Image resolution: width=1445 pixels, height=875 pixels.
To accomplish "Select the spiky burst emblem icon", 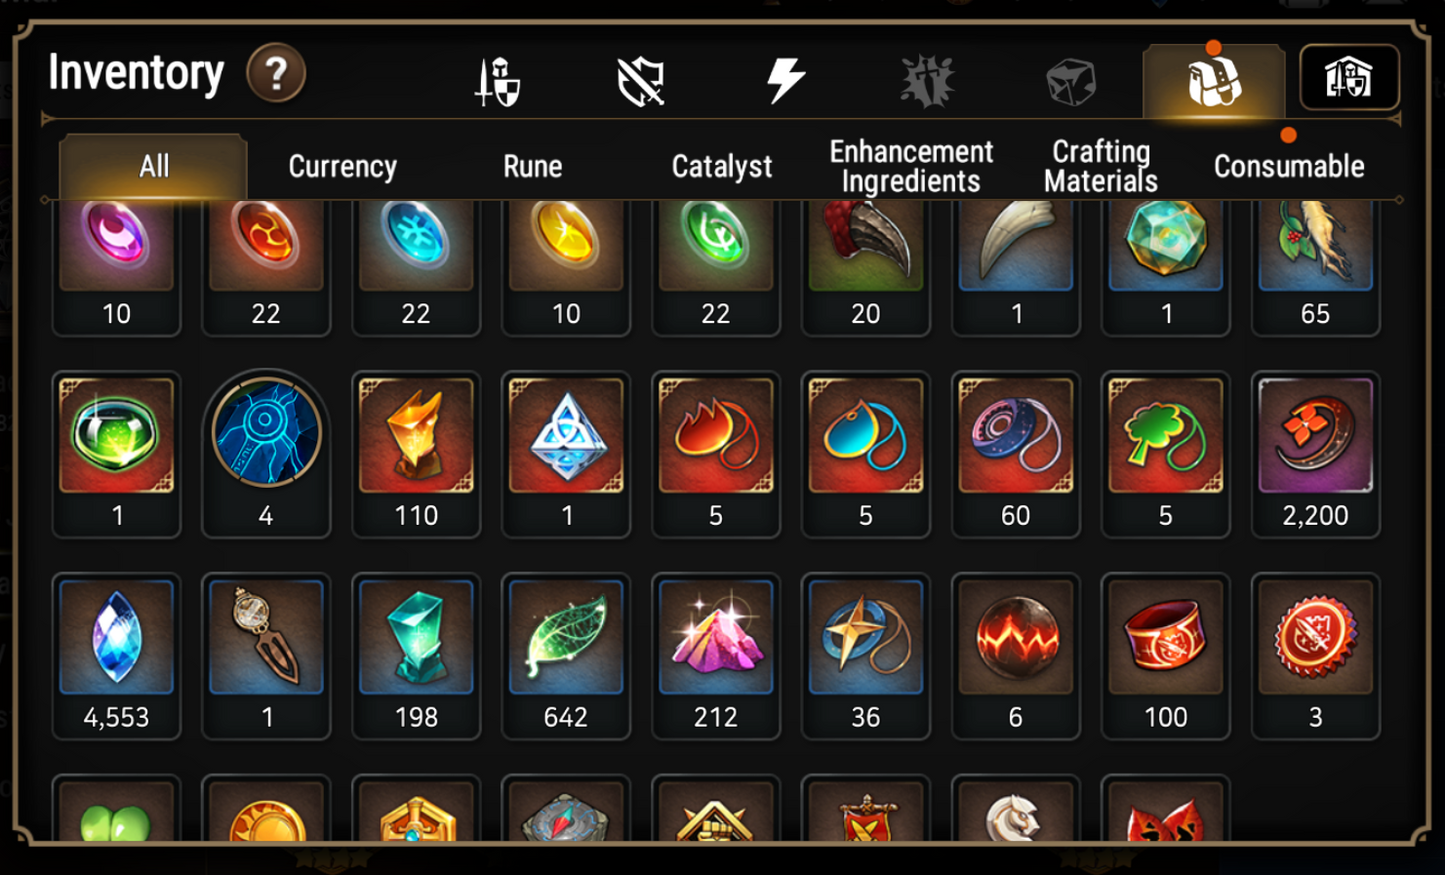I will 928,81.
